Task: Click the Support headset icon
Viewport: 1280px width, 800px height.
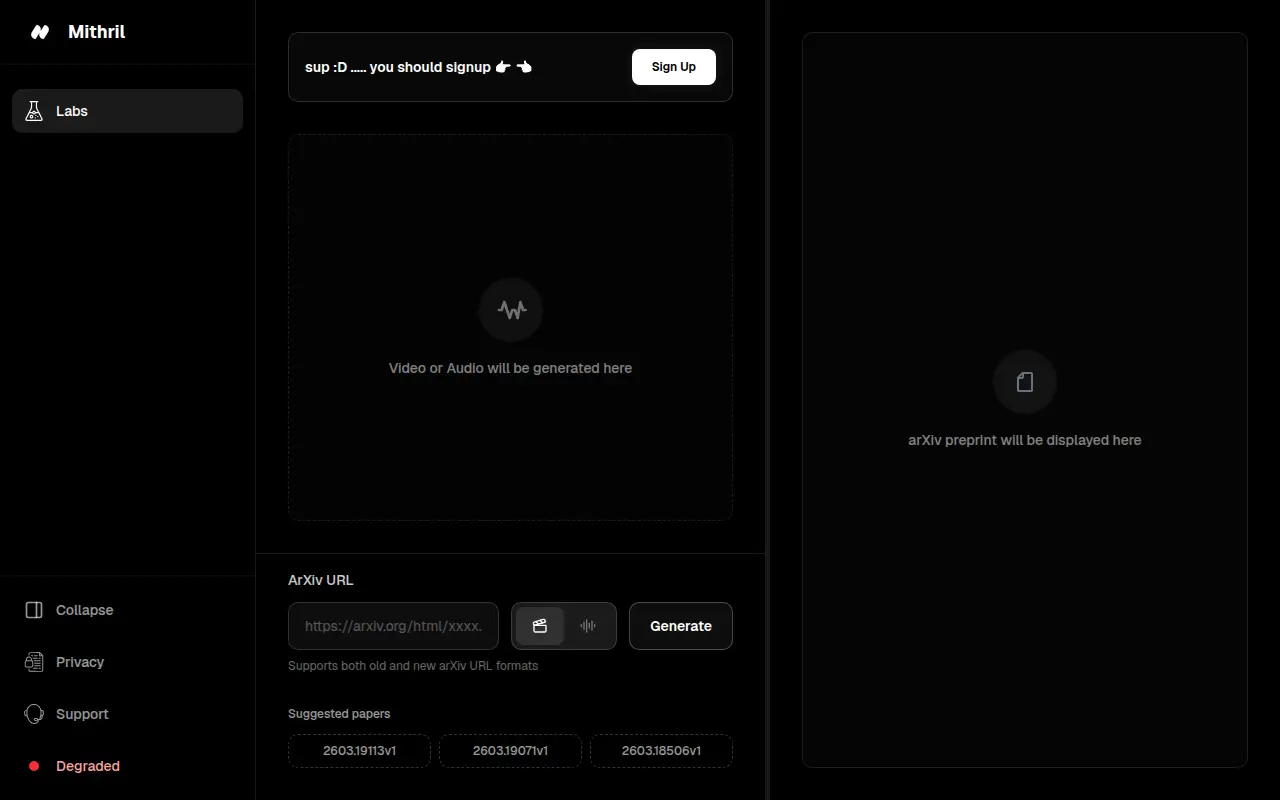Action: point(34,714)
